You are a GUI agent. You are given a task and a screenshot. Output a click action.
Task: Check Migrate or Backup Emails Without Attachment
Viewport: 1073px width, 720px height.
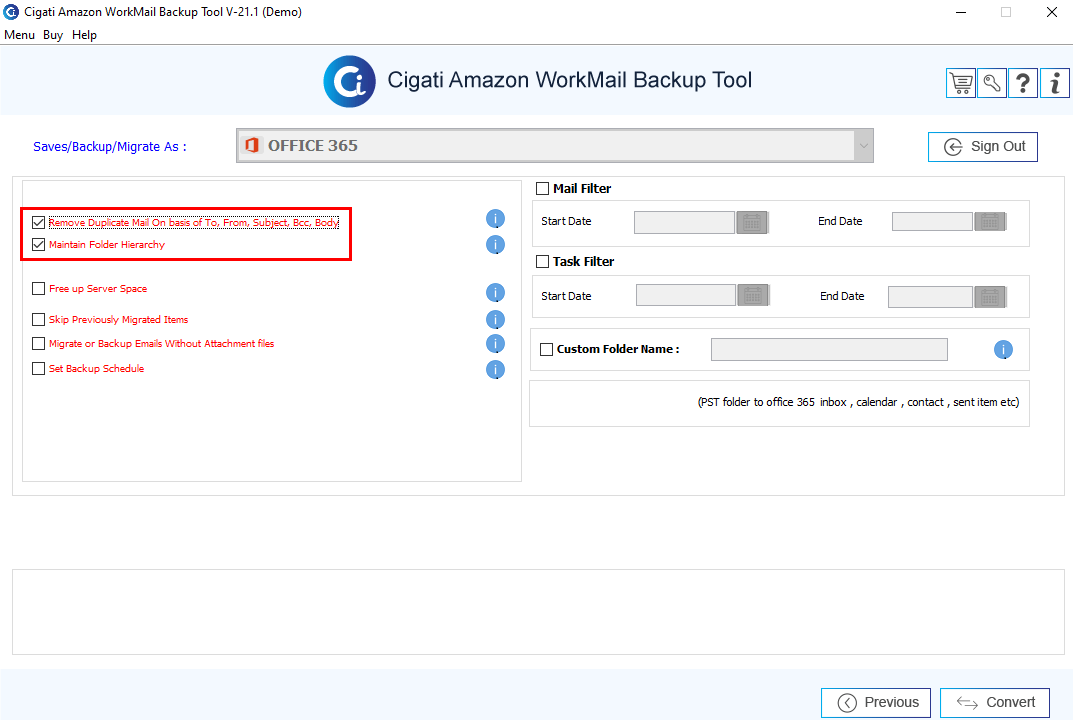tap(38, 344)
